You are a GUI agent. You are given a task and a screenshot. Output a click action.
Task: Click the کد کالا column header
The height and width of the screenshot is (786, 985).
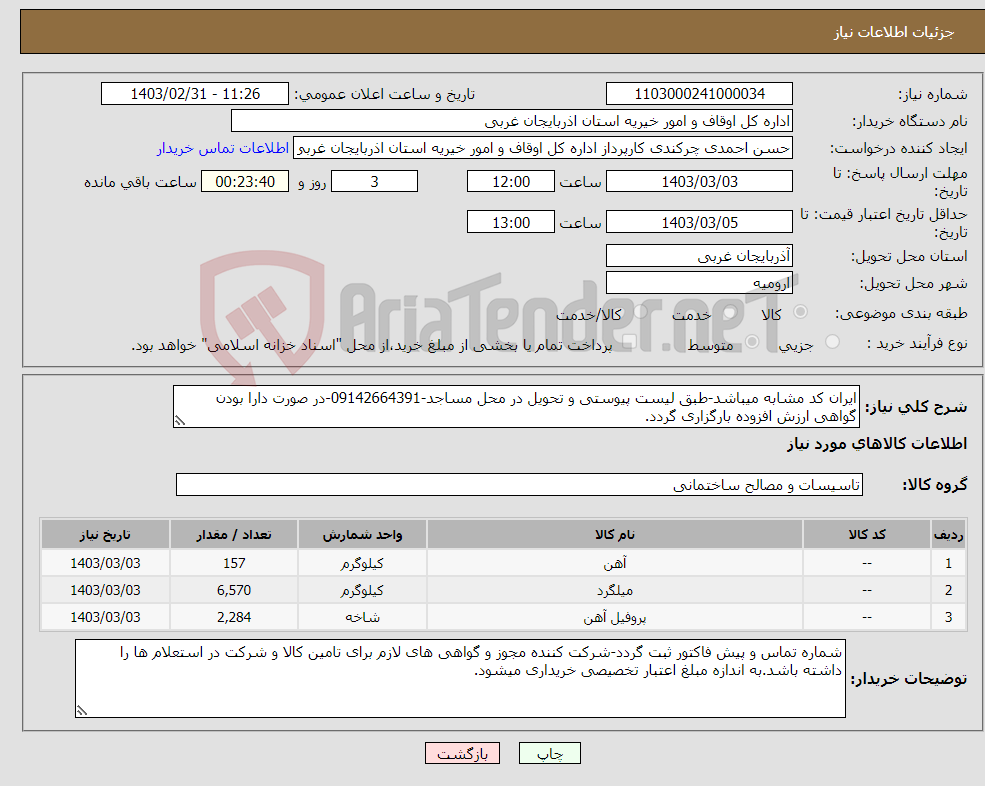point(867,535)
